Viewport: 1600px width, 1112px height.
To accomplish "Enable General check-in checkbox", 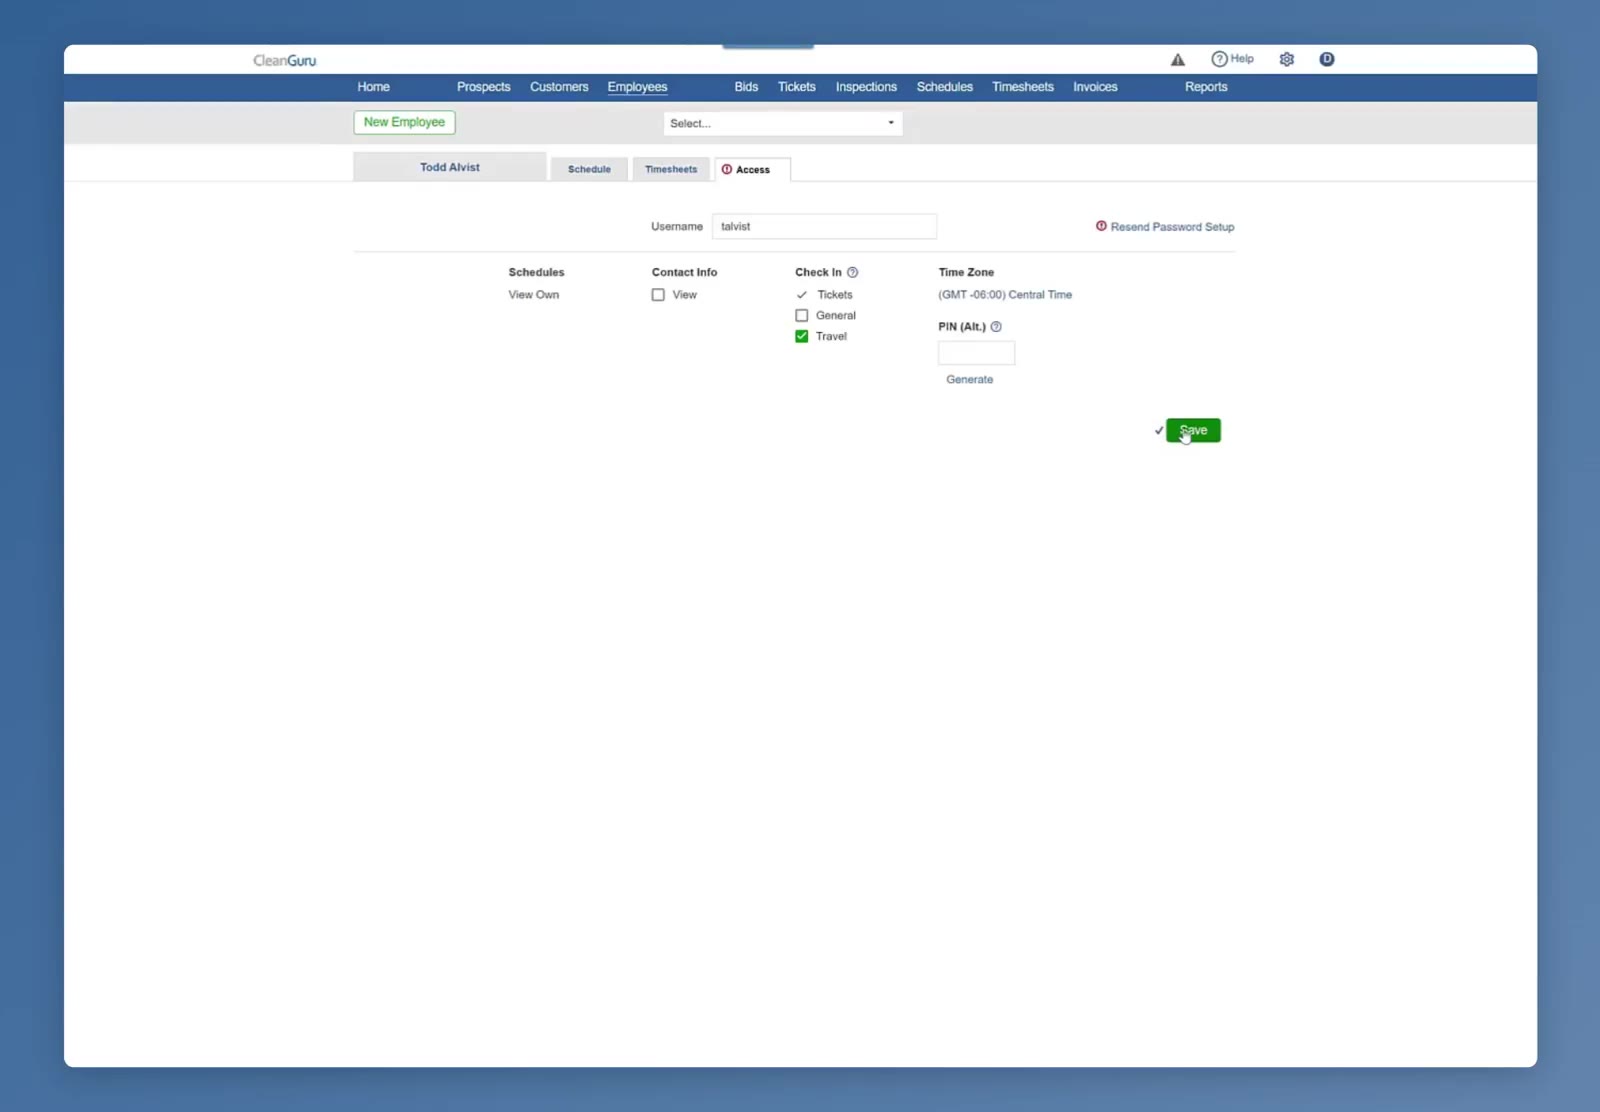I will 802,316.
